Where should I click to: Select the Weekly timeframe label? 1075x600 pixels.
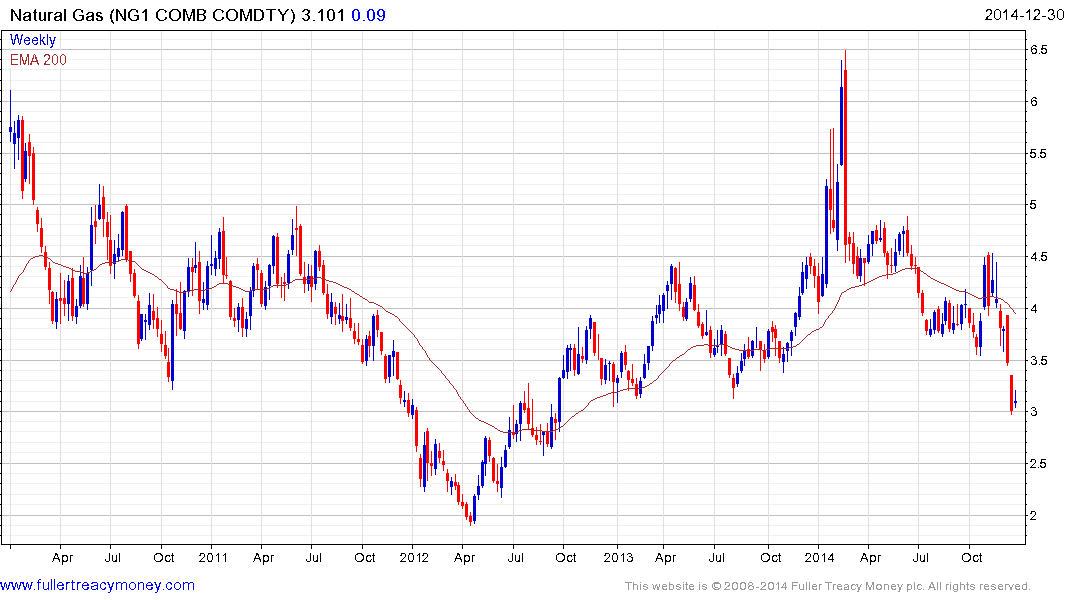click(x=33, y=40)
